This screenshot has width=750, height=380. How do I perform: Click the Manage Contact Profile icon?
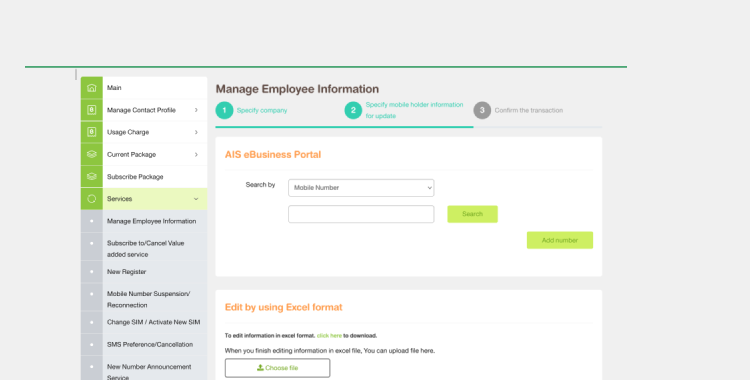[92, 110]
